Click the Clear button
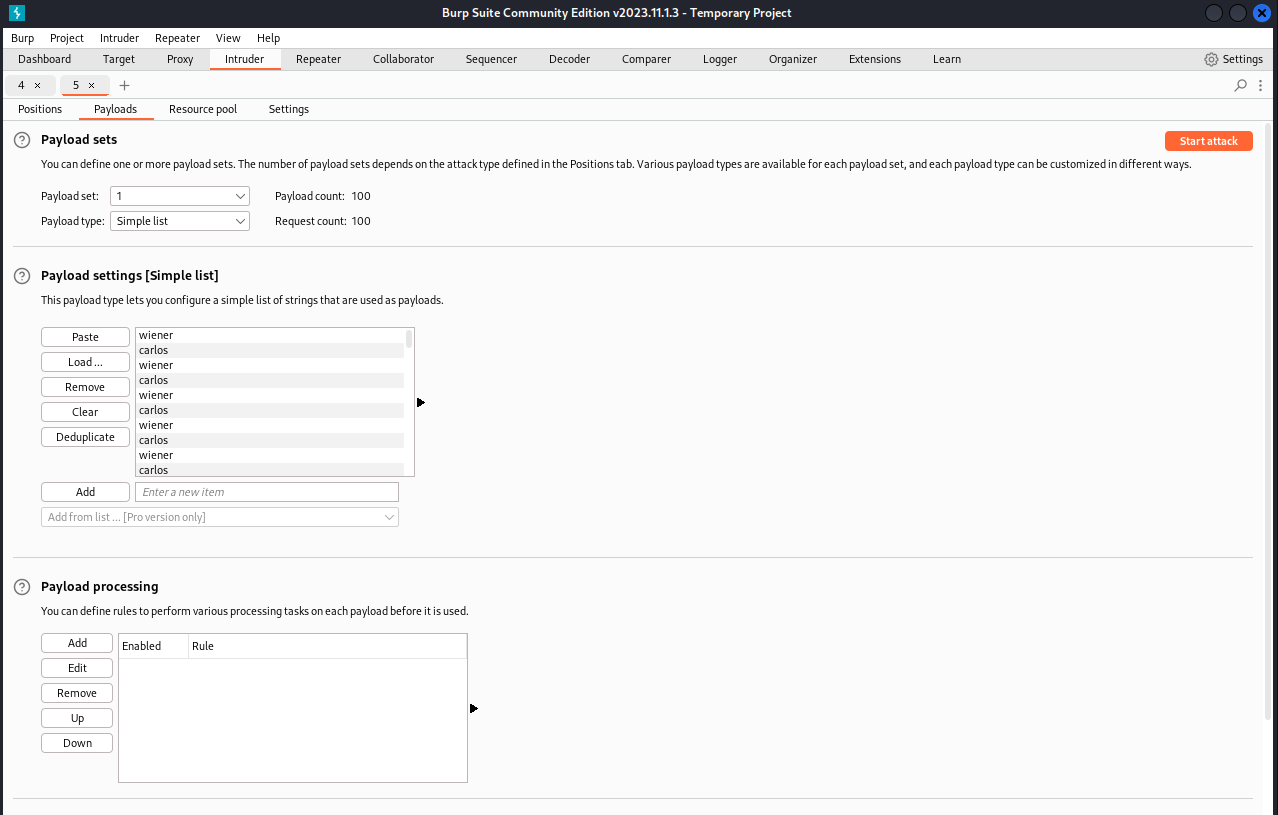The width and height of the screenshot is (1278, 815). pyautogui.click(x=85, y=412)
